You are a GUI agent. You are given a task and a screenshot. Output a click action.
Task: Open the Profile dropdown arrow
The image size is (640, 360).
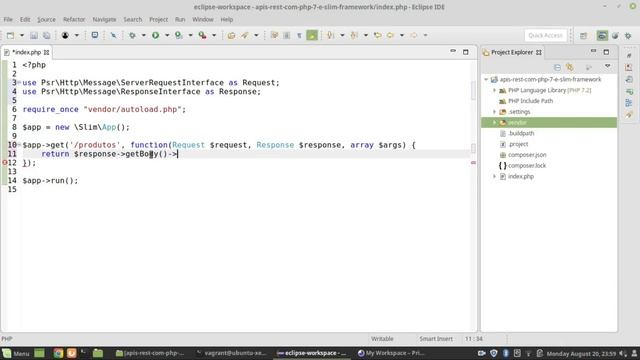pos(190,36)
